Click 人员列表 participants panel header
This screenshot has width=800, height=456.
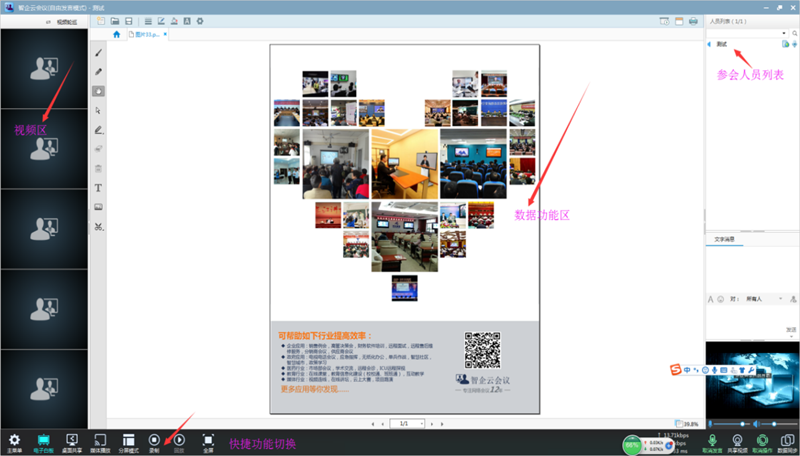[728, 21]
